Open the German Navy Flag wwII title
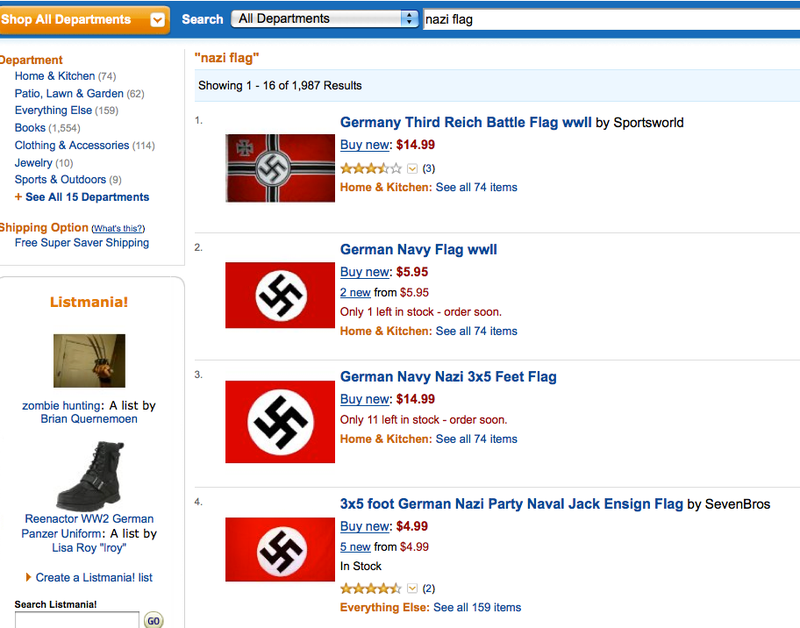 [418, 249]
